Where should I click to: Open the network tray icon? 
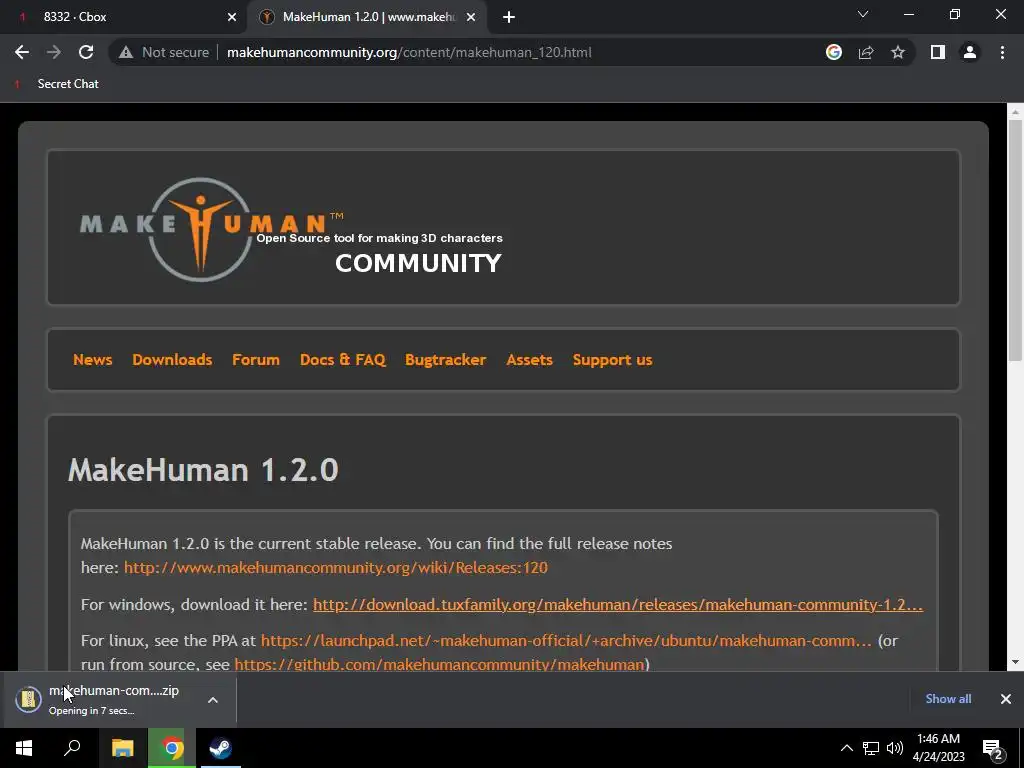point(871,748)
